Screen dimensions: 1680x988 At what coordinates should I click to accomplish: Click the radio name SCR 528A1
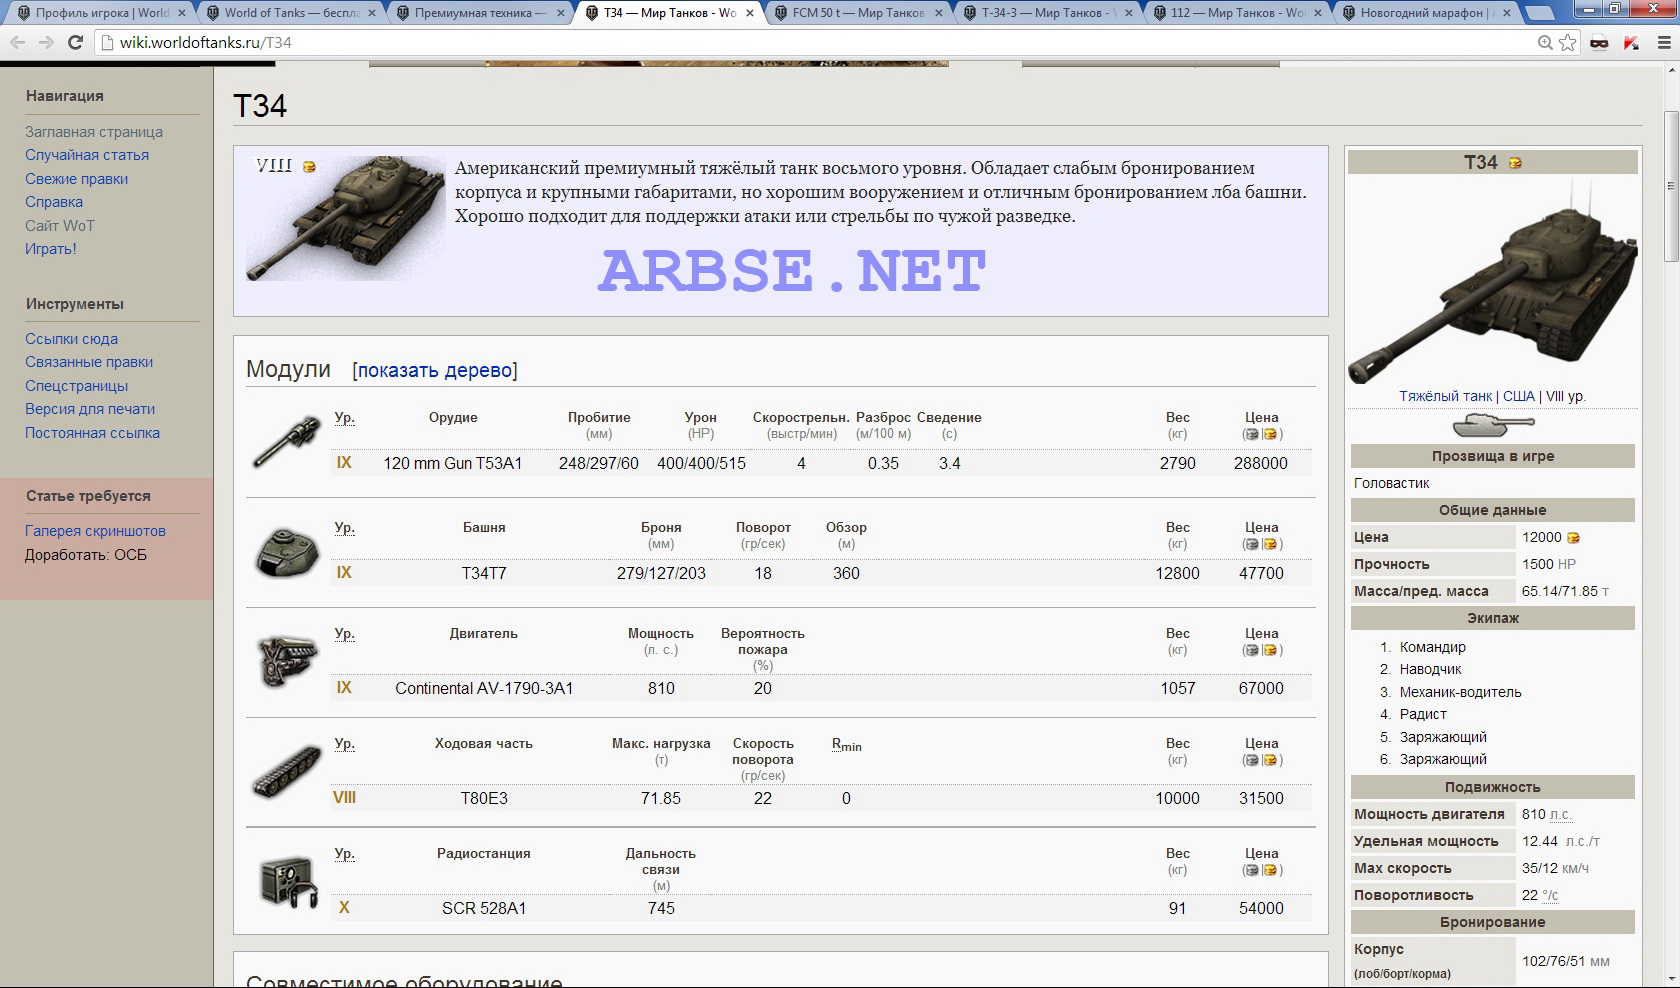pyautogui.click(x=484, y=909)
